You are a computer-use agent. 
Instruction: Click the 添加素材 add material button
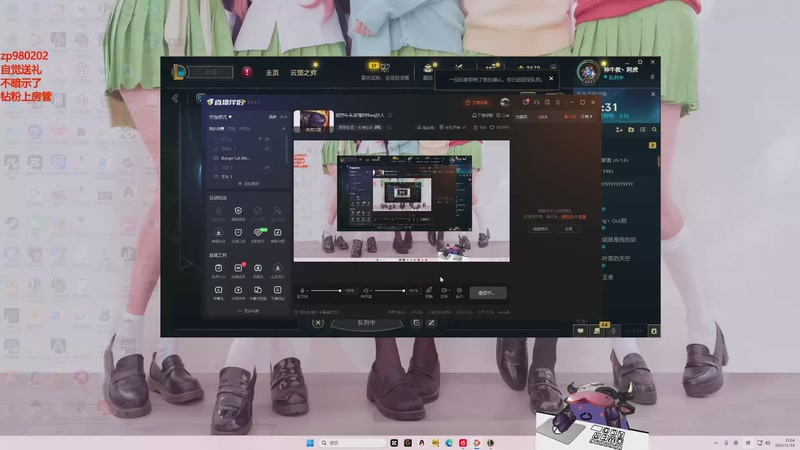click(248, 184)
